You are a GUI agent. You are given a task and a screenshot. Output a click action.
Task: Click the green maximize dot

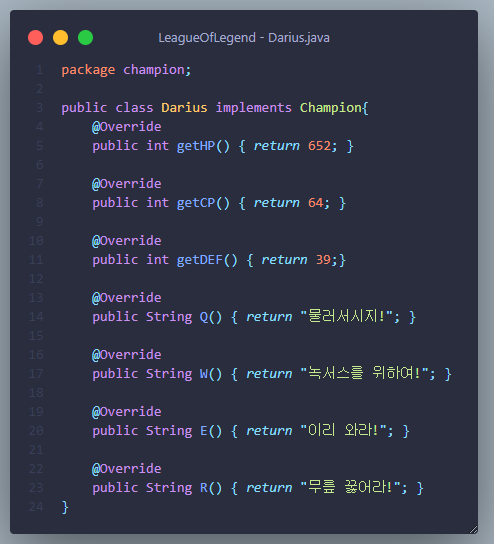point(85,37)
